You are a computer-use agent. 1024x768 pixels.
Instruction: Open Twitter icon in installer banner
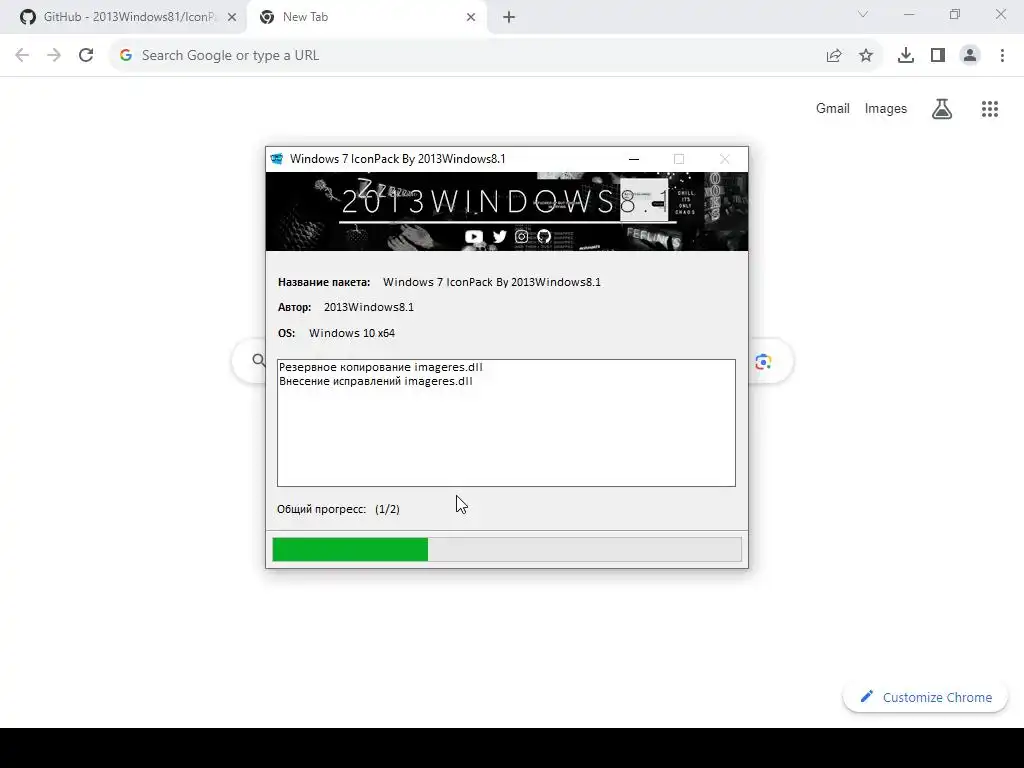(500, 236)
